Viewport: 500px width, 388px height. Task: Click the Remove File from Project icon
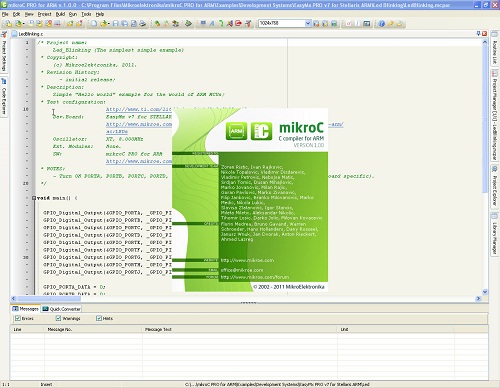click(x=79, y=23)
